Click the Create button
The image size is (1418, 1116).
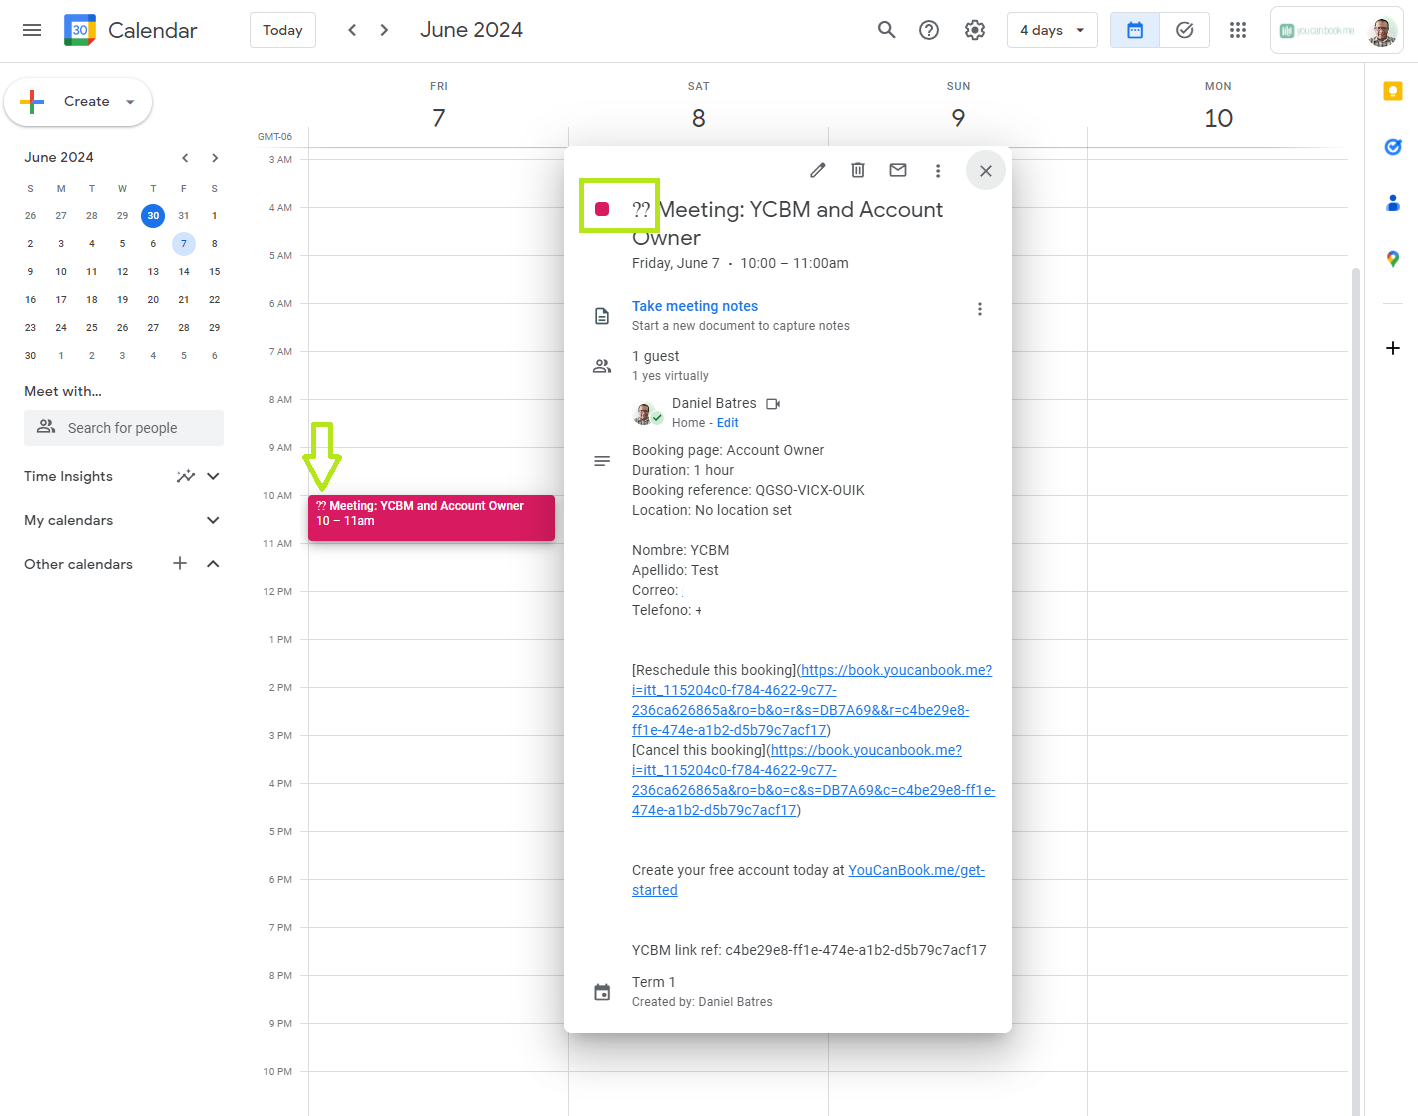pos(78,102)
